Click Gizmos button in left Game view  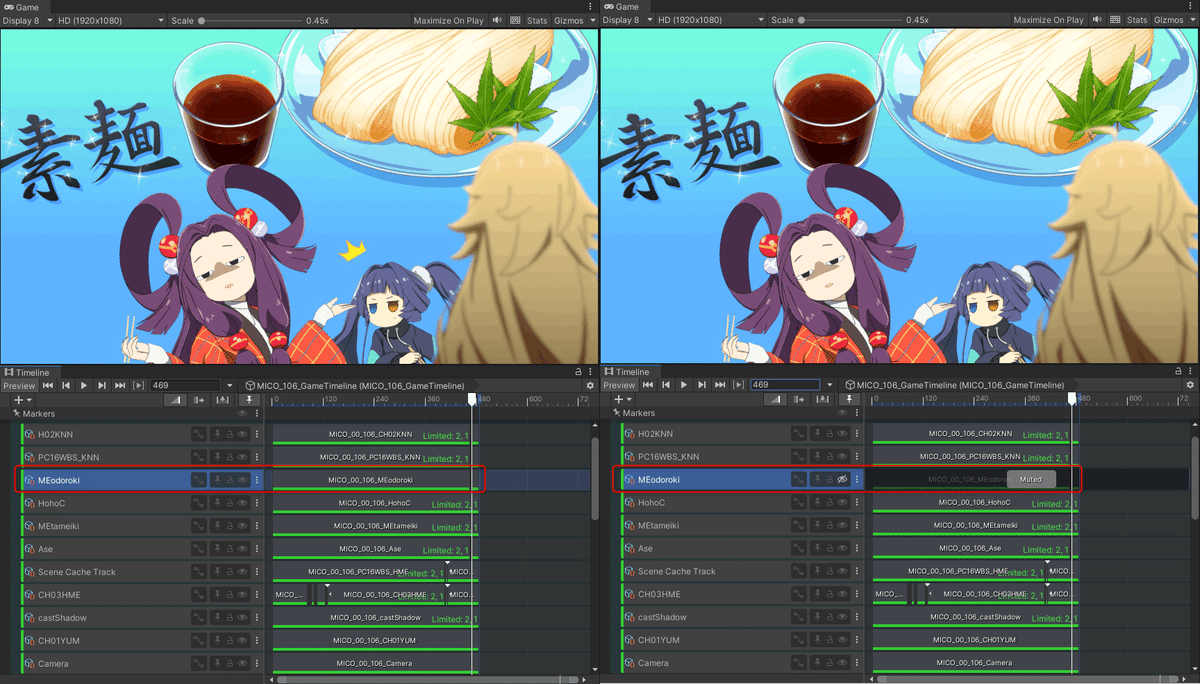click(567, 20)
